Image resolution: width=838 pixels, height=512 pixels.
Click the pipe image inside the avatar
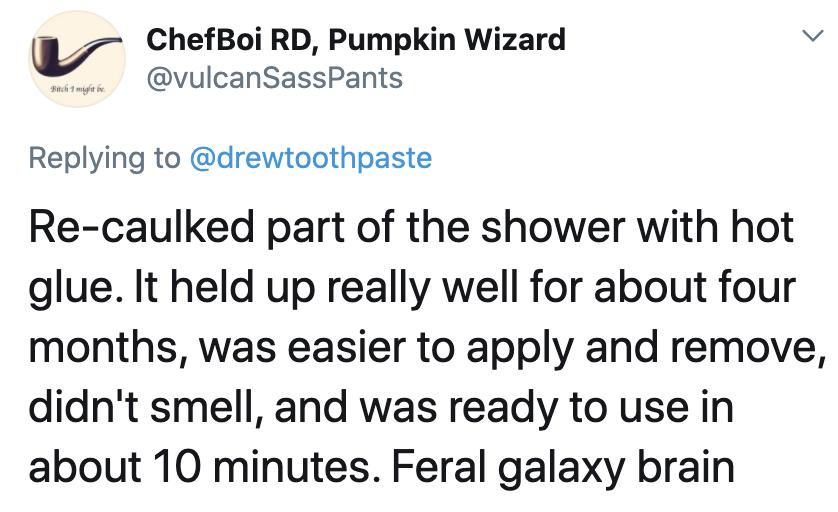coord(75,55)
